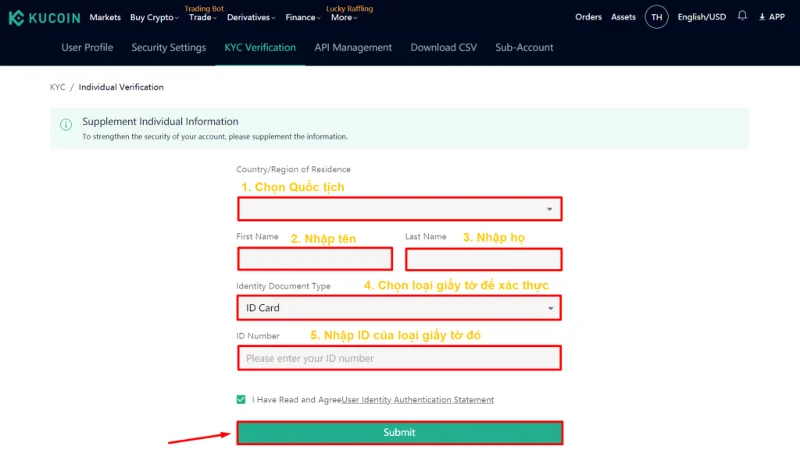Click the info icon in the banner
800x453 pixels.
66,124
